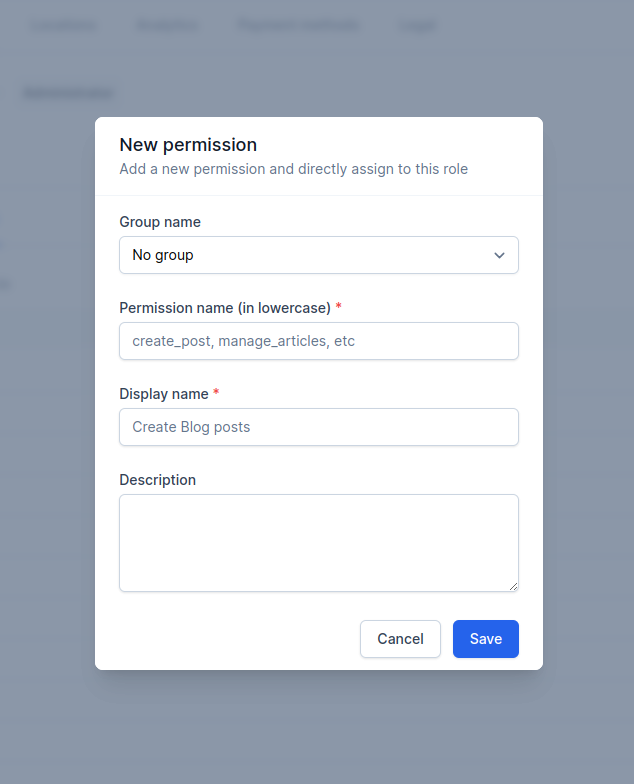The image size is (634, 784).
Task: Open the "No group" select box
Action: click(318, 255)
